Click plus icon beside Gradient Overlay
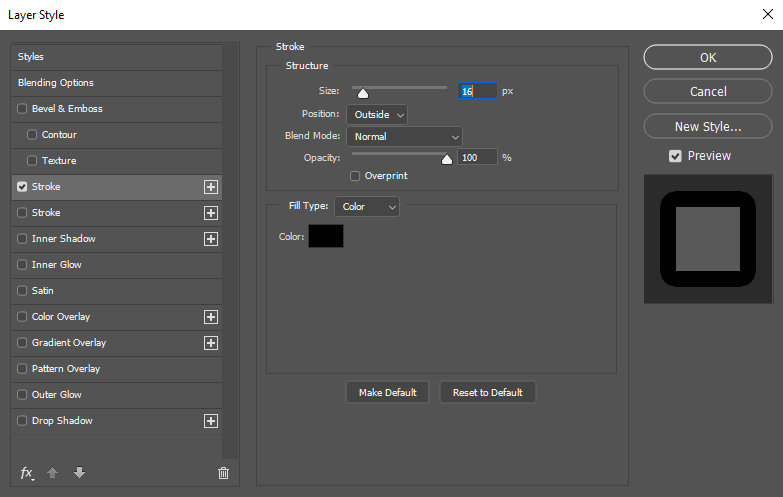Screen dimensions: 783x497 pos(211,343)
